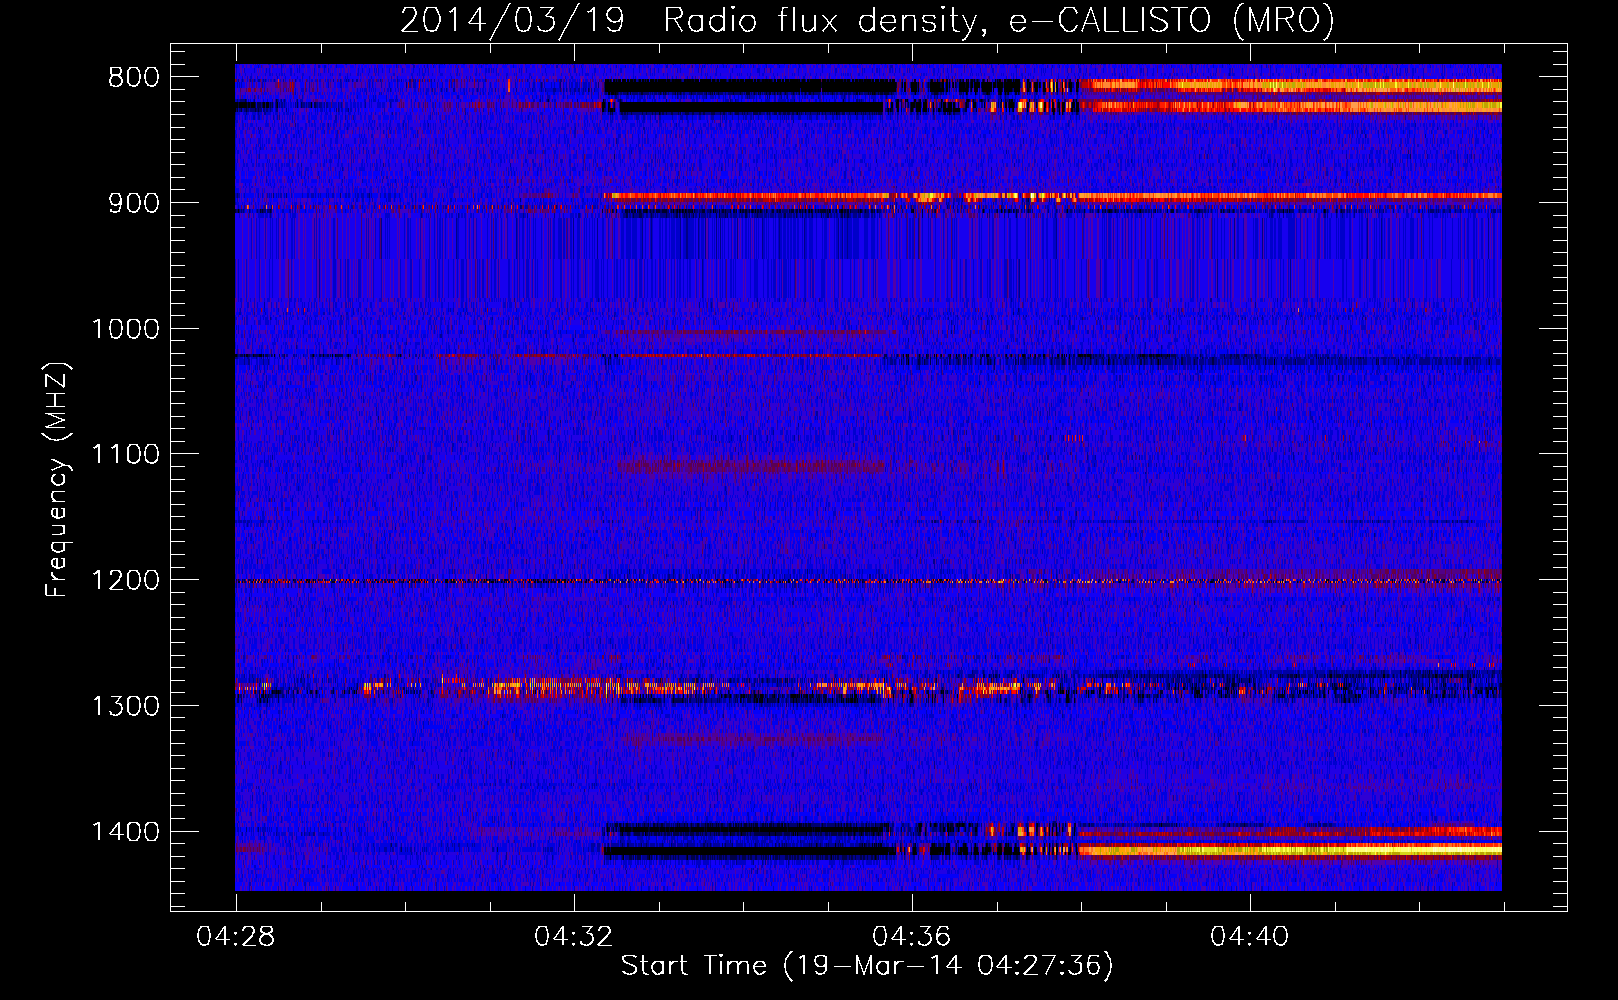Click the 'Frequency (MHZ)' axis label

coord(58,480)
